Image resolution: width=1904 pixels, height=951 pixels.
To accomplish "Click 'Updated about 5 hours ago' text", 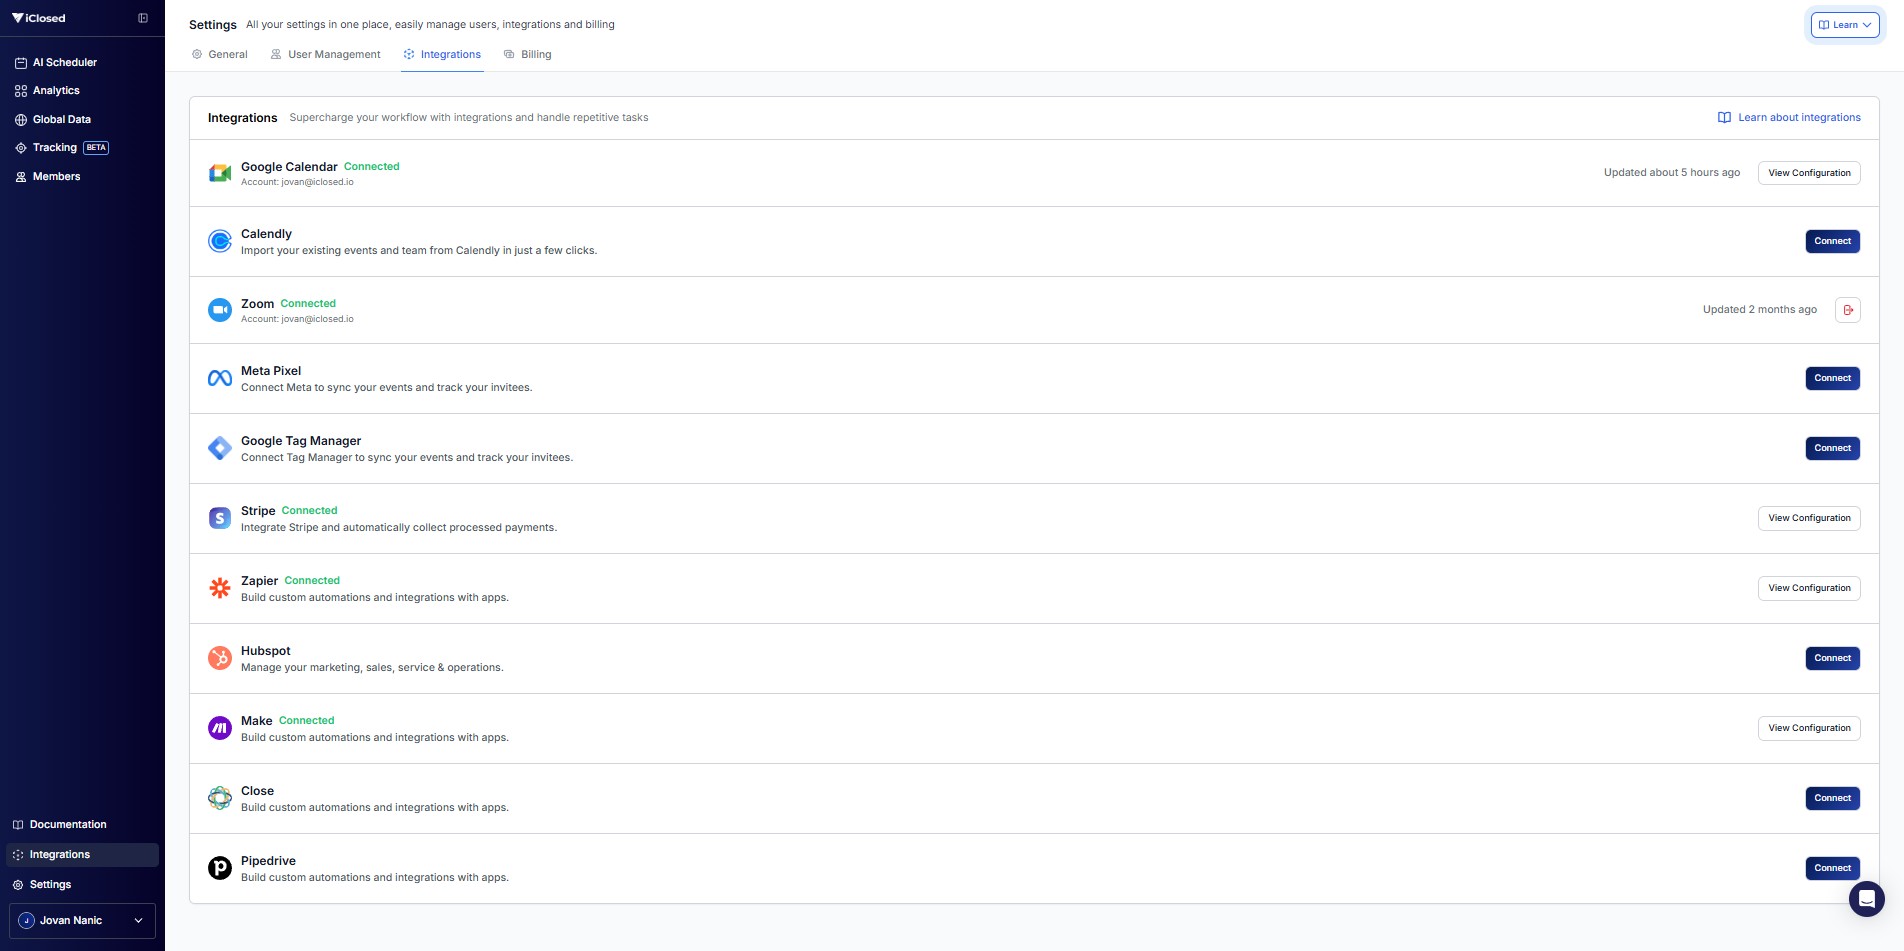I will pyautogui.click(x=1672, y=173).
